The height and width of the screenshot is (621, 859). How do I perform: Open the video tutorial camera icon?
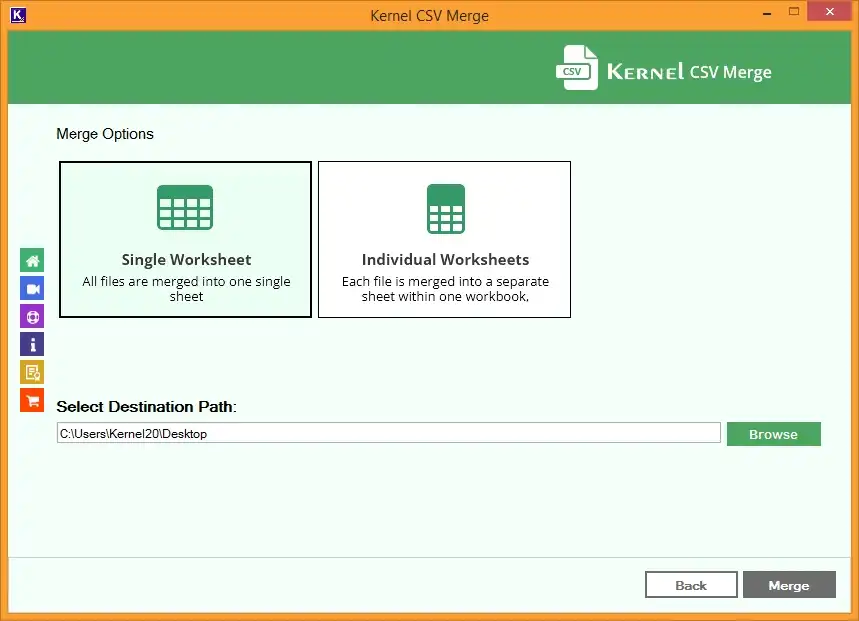(32, 289)
